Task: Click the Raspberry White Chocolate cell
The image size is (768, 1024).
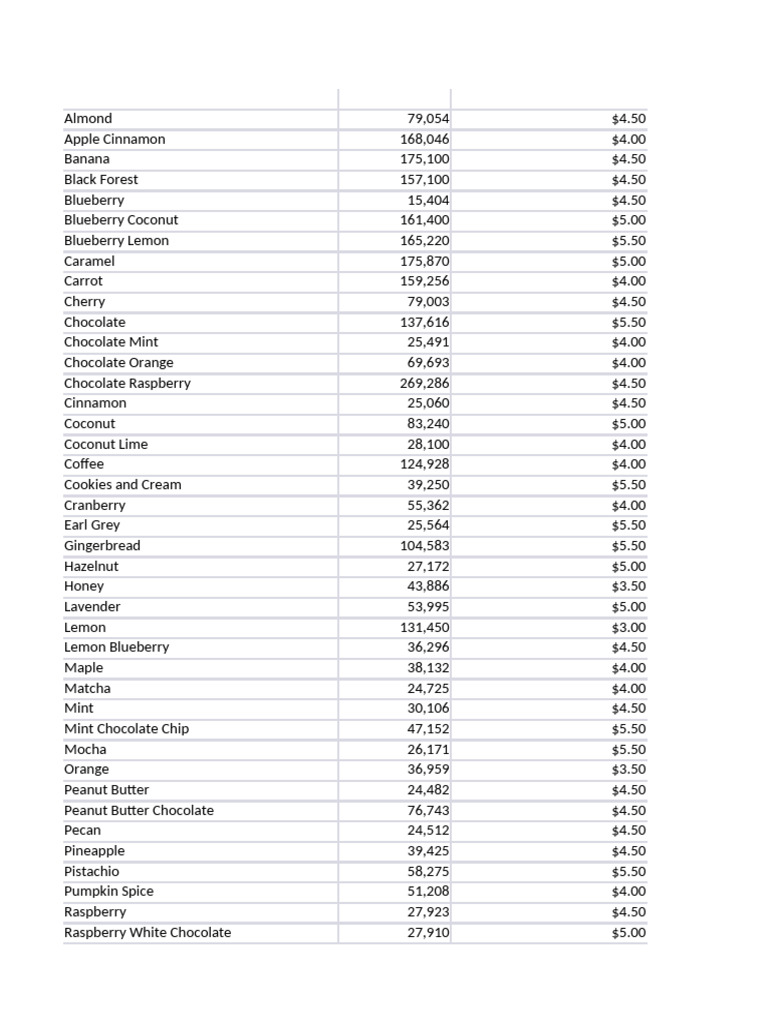Action: (x=147, y=932)
